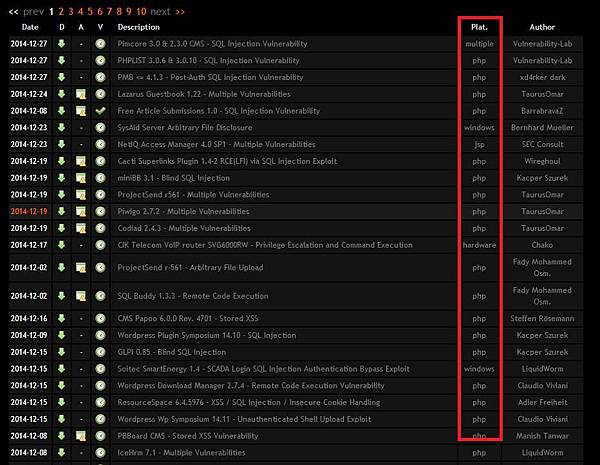Open 'SQL Buddy 1.3.3 - Remote Code Execution'
This screenshot has width=600, height=465.
point(193,296)
